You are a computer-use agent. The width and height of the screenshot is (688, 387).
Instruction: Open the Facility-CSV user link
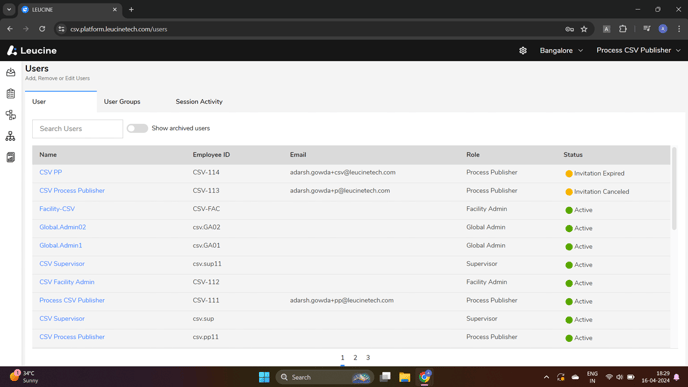57,209
